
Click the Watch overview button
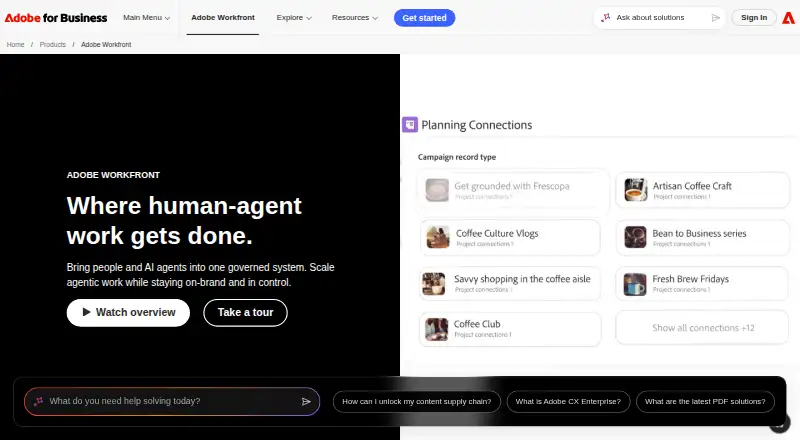point(128,312)
